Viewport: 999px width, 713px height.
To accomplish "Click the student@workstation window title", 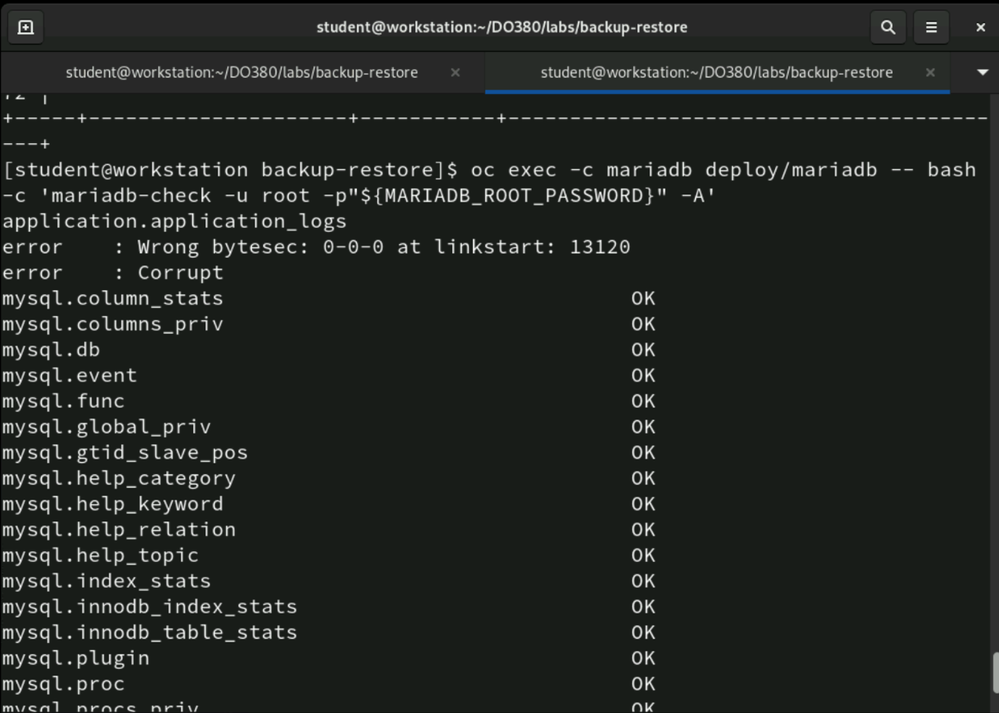I will coord(501,27).
